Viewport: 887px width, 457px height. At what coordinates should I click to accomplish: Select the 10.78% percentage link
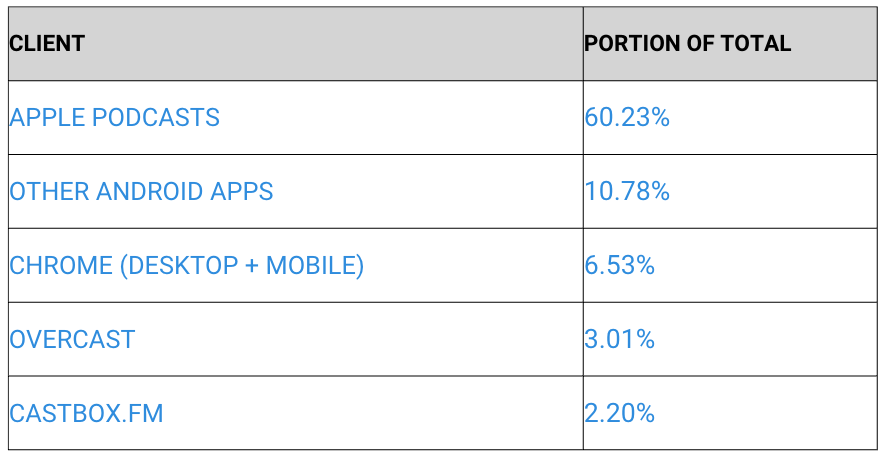point(627,192)
